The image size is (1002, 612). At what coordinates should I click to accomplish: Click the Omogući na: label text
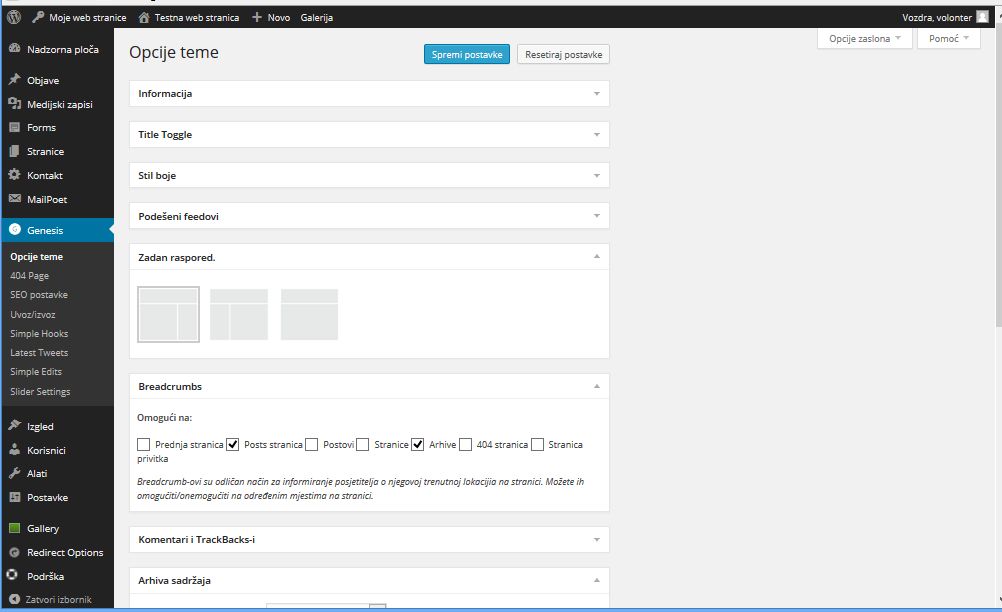pos(164,417)
